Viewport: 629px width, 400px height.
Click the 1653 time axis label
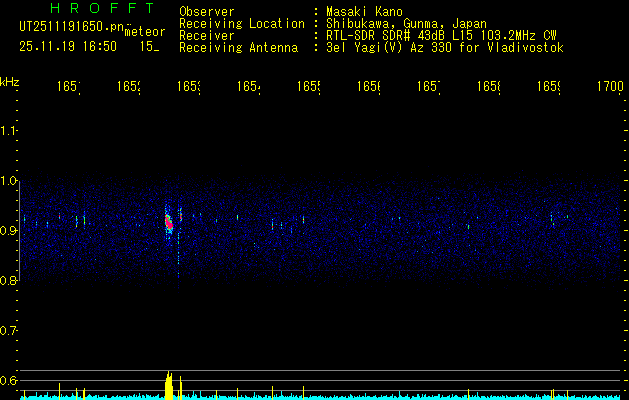(189, 86)
